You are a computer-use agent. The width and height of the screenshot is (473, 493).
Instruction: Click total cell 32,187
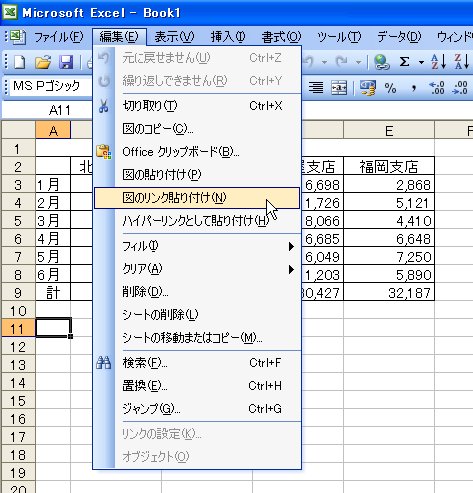389,292
